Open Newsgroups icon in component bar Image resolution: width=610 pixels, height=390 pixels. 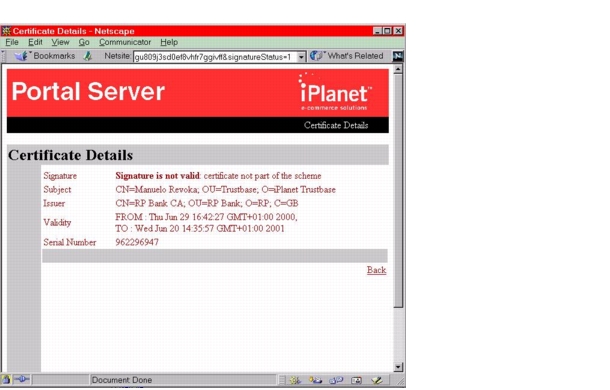(336, 380)
